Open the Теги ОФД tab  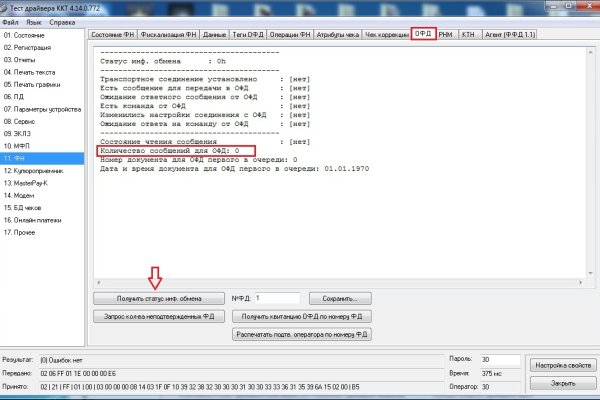coord(249,35)
